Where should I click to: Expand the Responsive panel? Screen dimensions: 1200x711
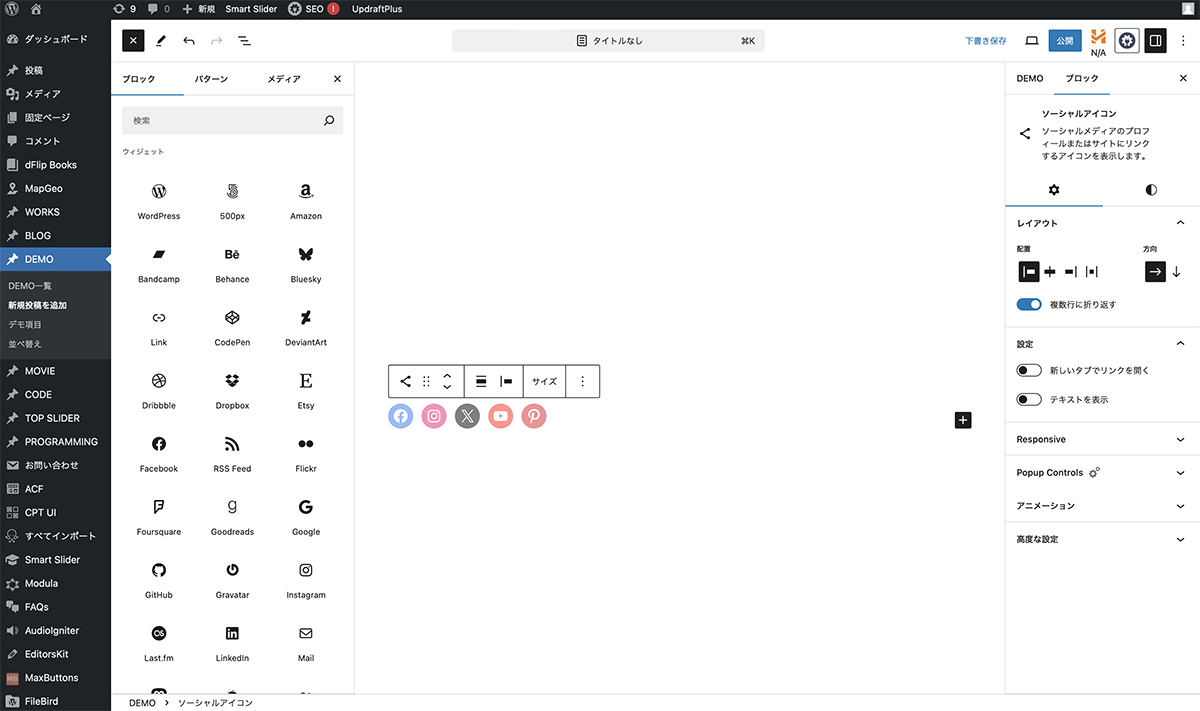(1100, 439)
